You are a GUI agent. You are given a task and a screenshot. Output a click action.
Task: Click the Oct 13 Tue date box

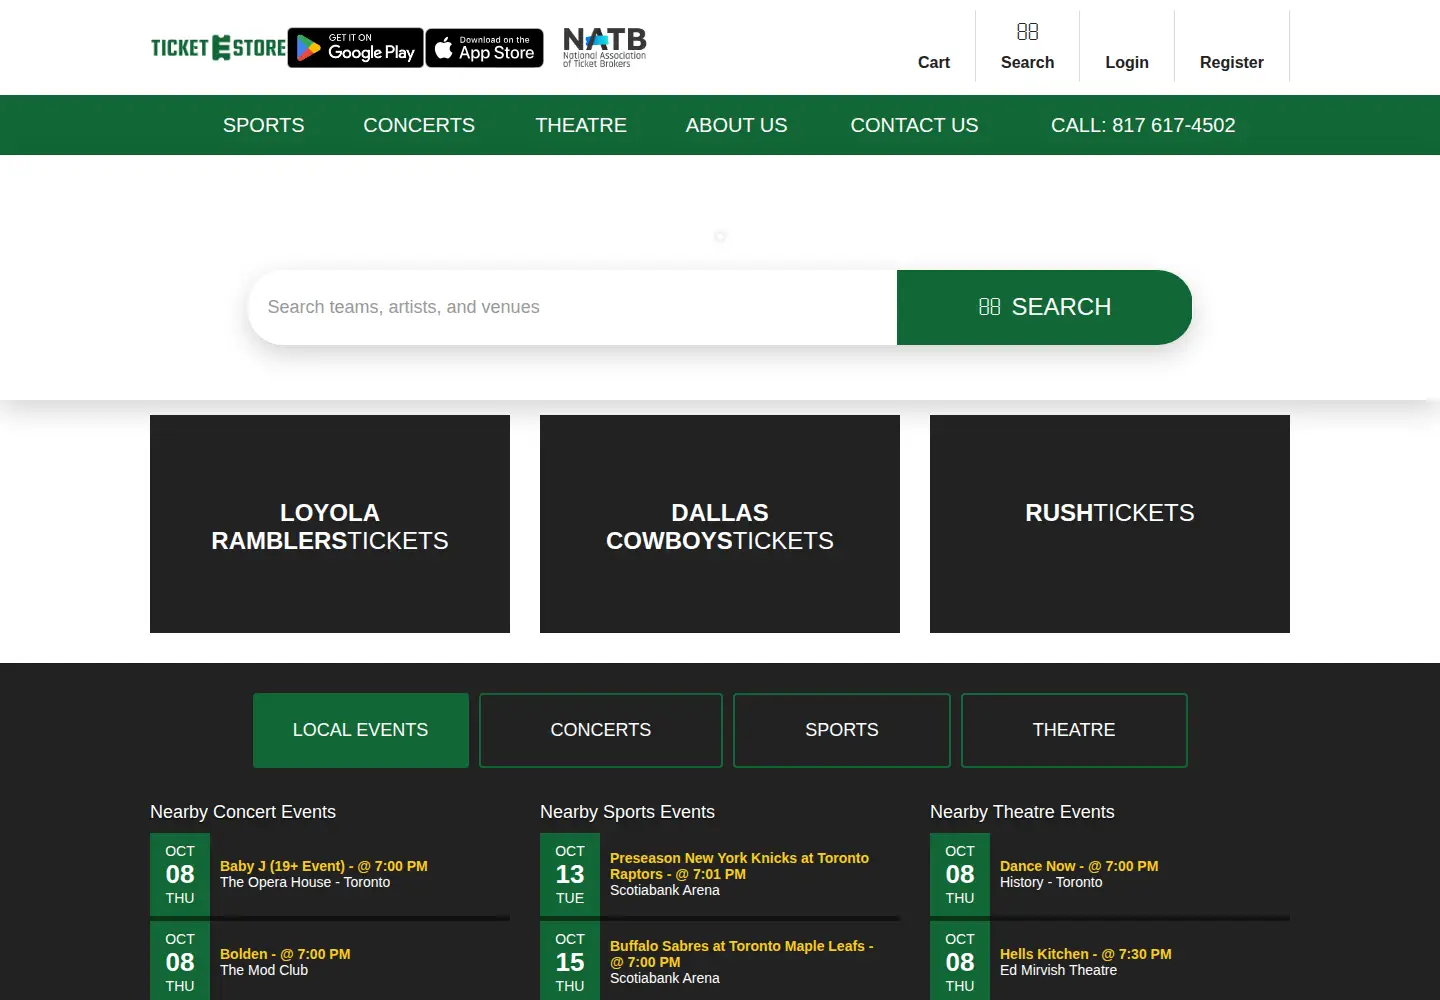click(570, 874)
